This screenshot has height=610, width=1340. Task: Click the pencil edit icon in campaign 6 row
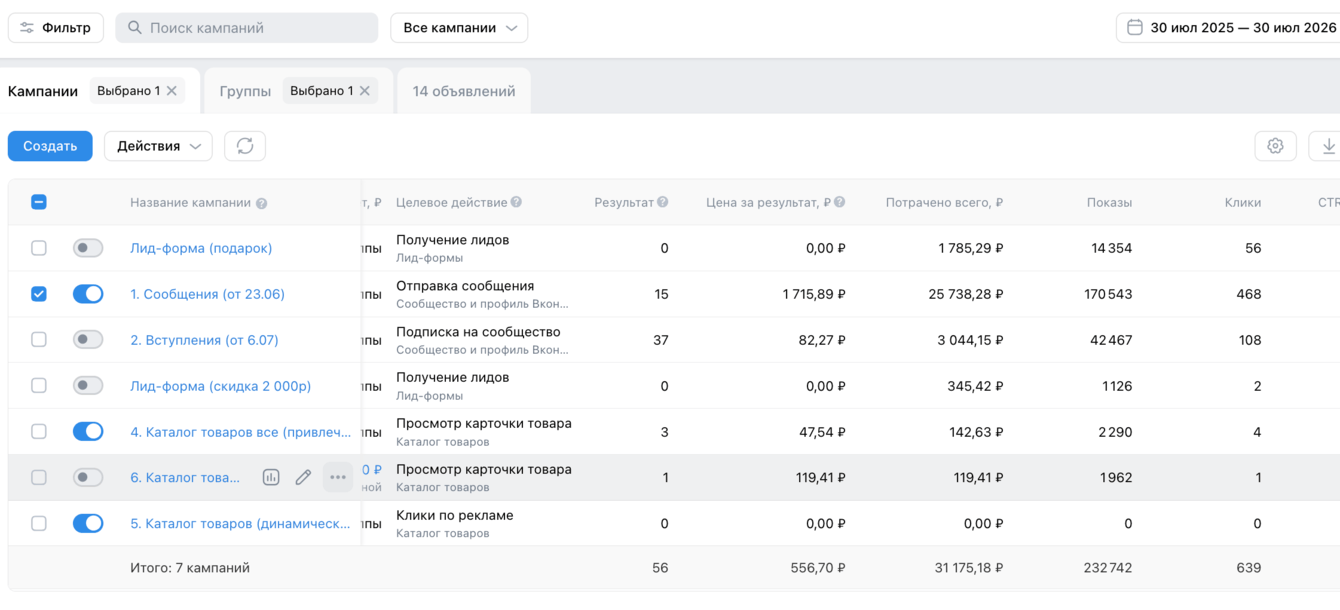(304, 478)
